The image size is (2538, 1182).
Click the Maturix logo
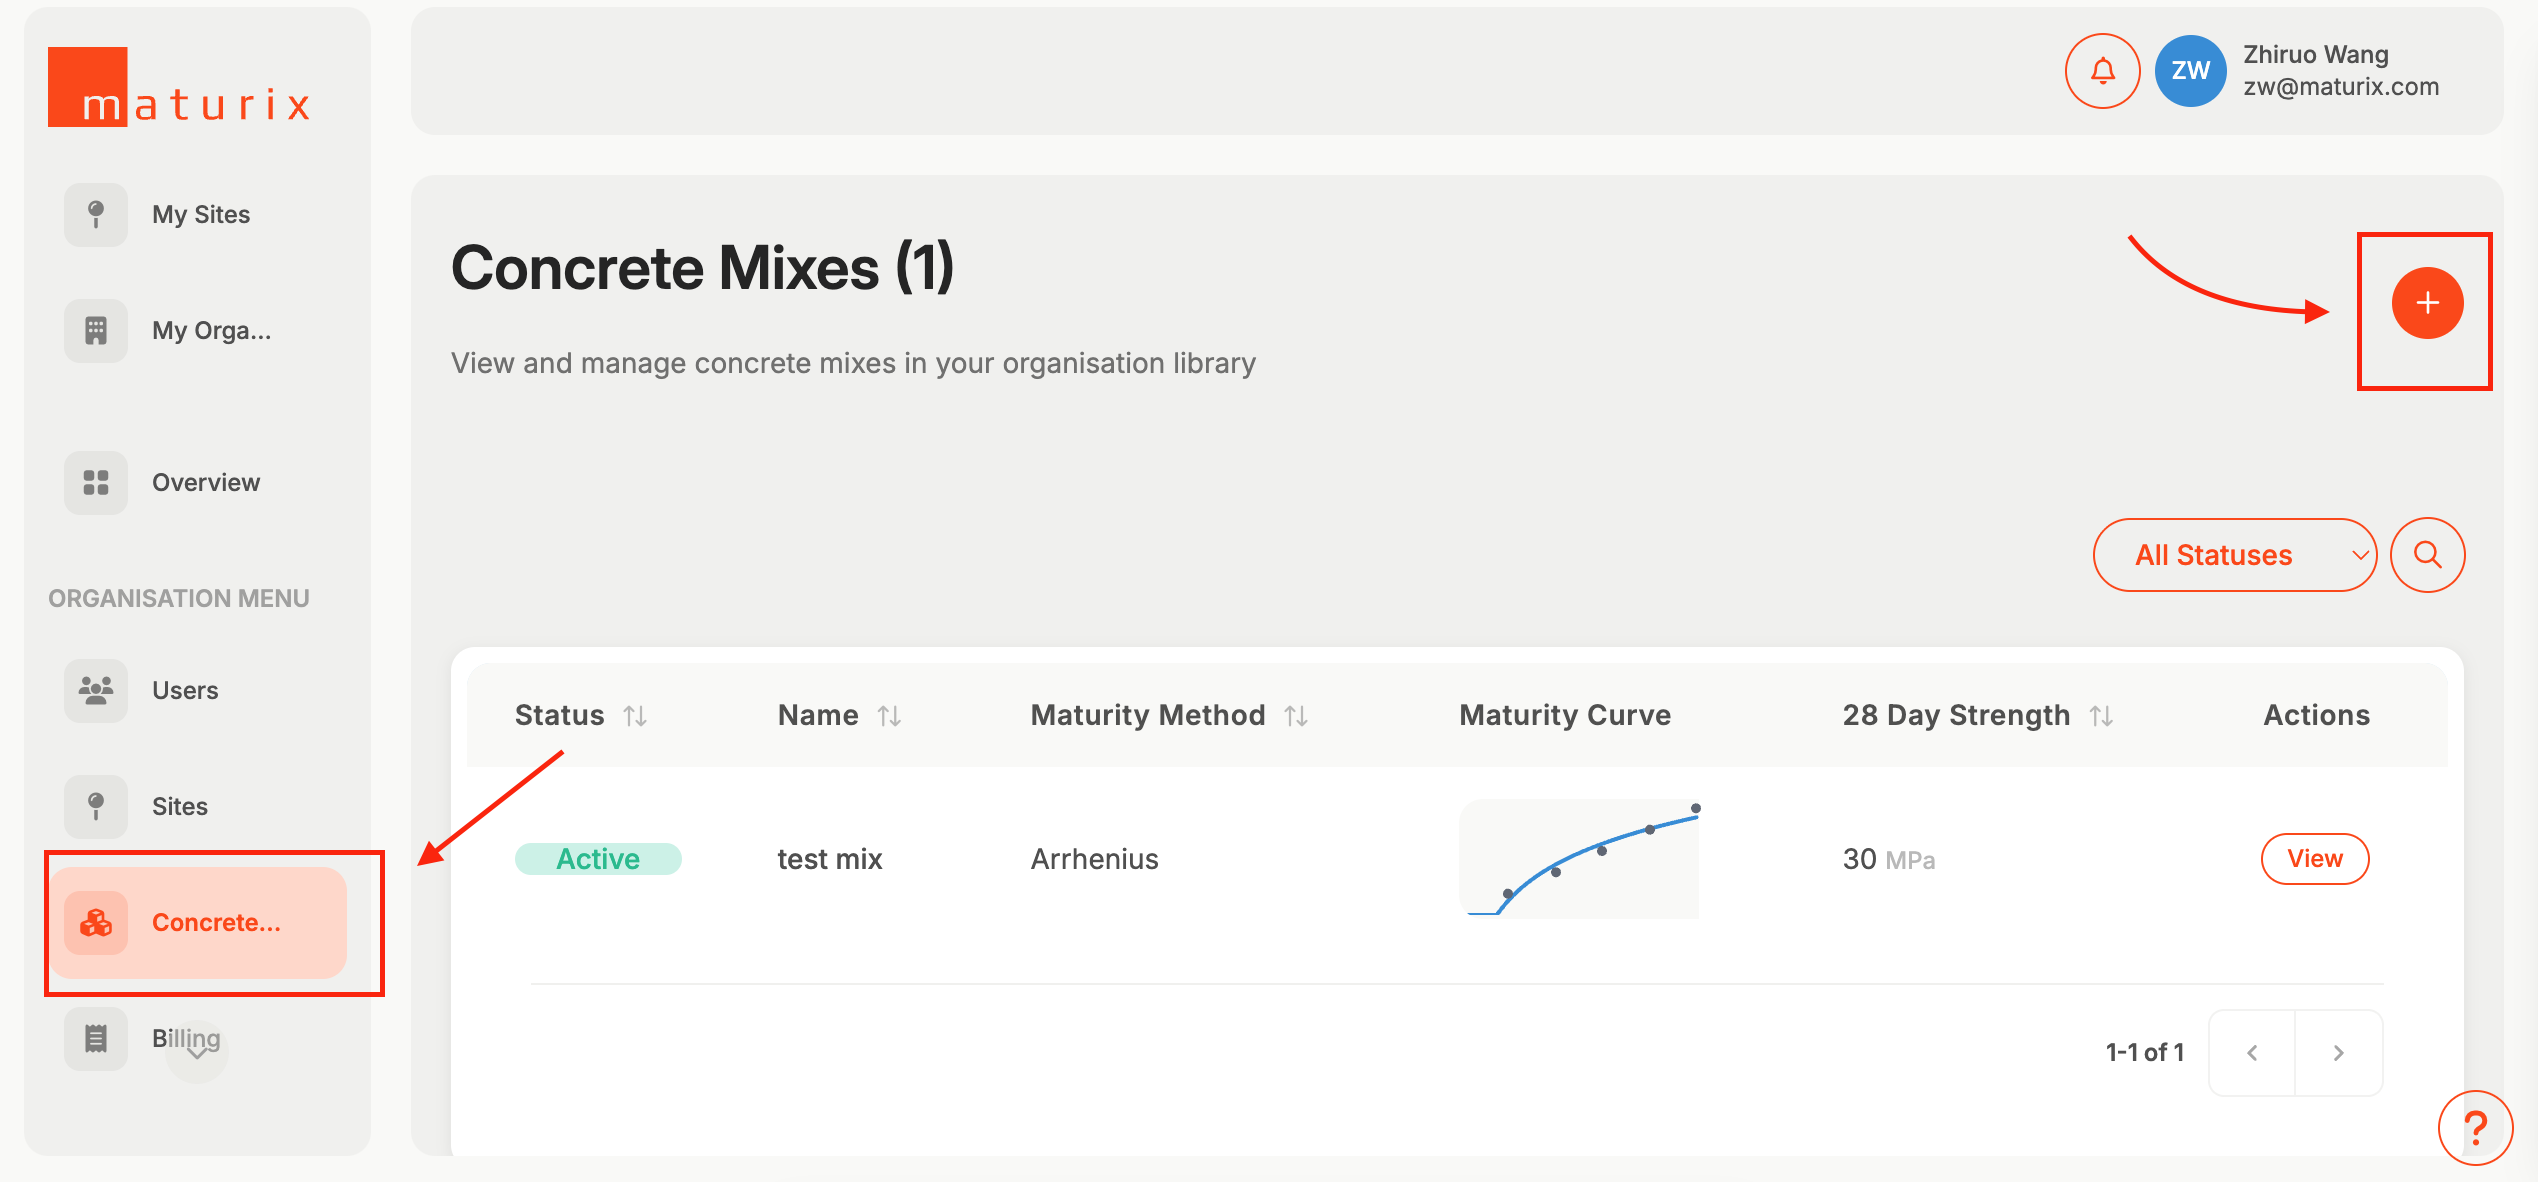pyautogui.click(x=180, y=88)
